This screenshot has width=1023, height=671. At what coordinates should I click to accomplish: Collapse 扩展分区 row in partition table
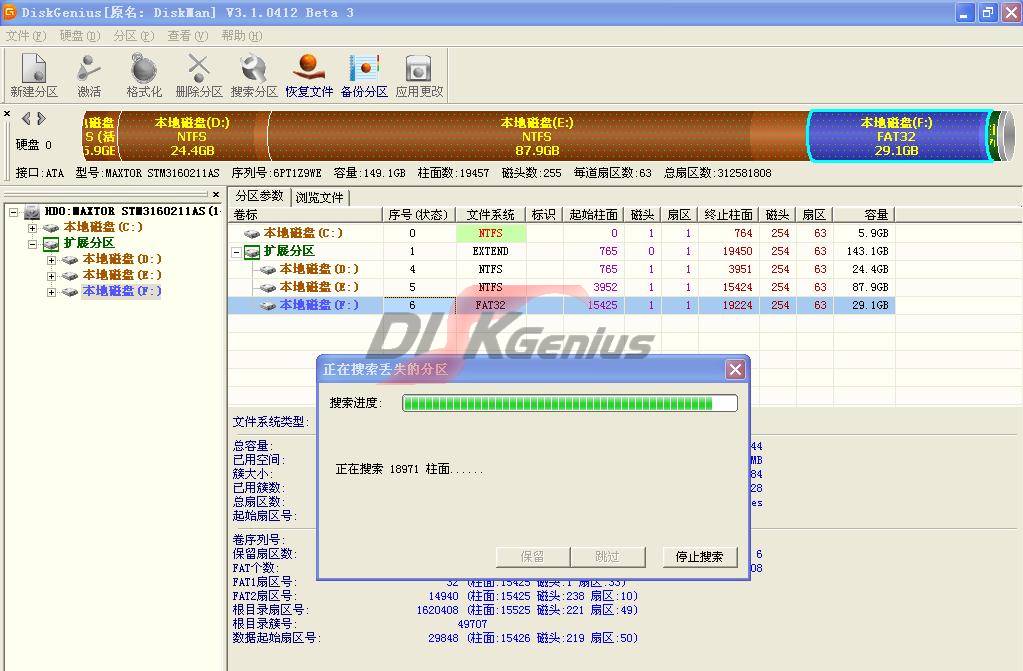(236, 251)
